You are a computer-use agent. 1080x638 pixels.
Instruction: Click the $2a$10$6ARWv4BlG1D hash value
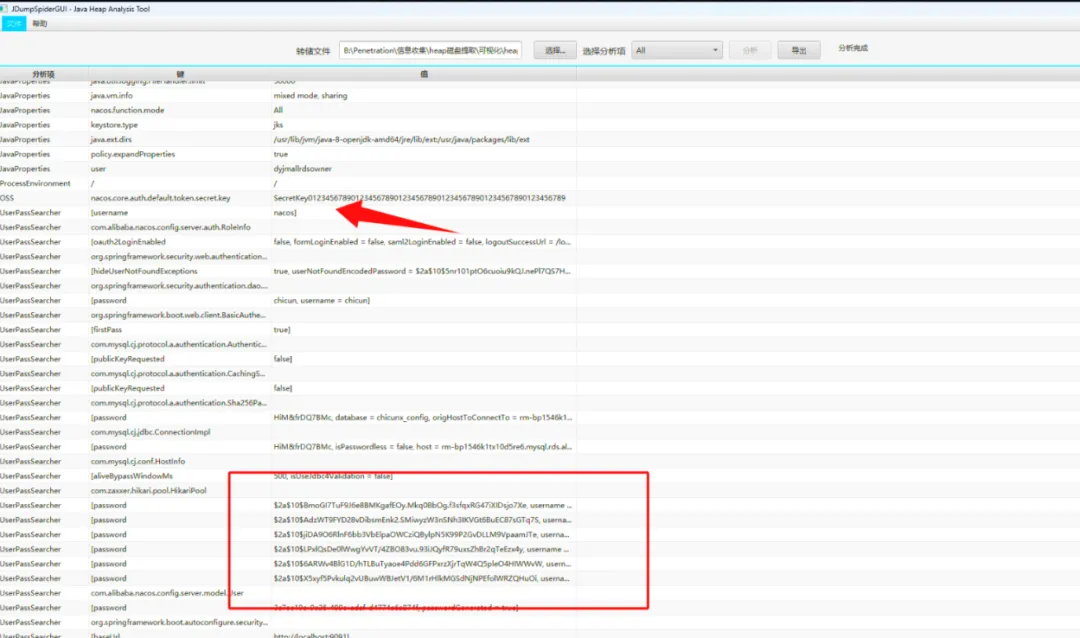[x=422, y=564]
